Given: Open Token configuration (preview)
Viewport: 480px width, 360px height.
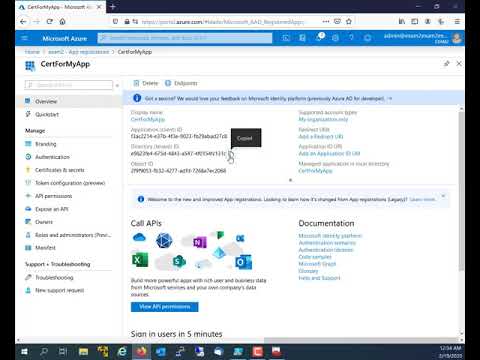Looking at the screenshot, I should click(70, 183).
